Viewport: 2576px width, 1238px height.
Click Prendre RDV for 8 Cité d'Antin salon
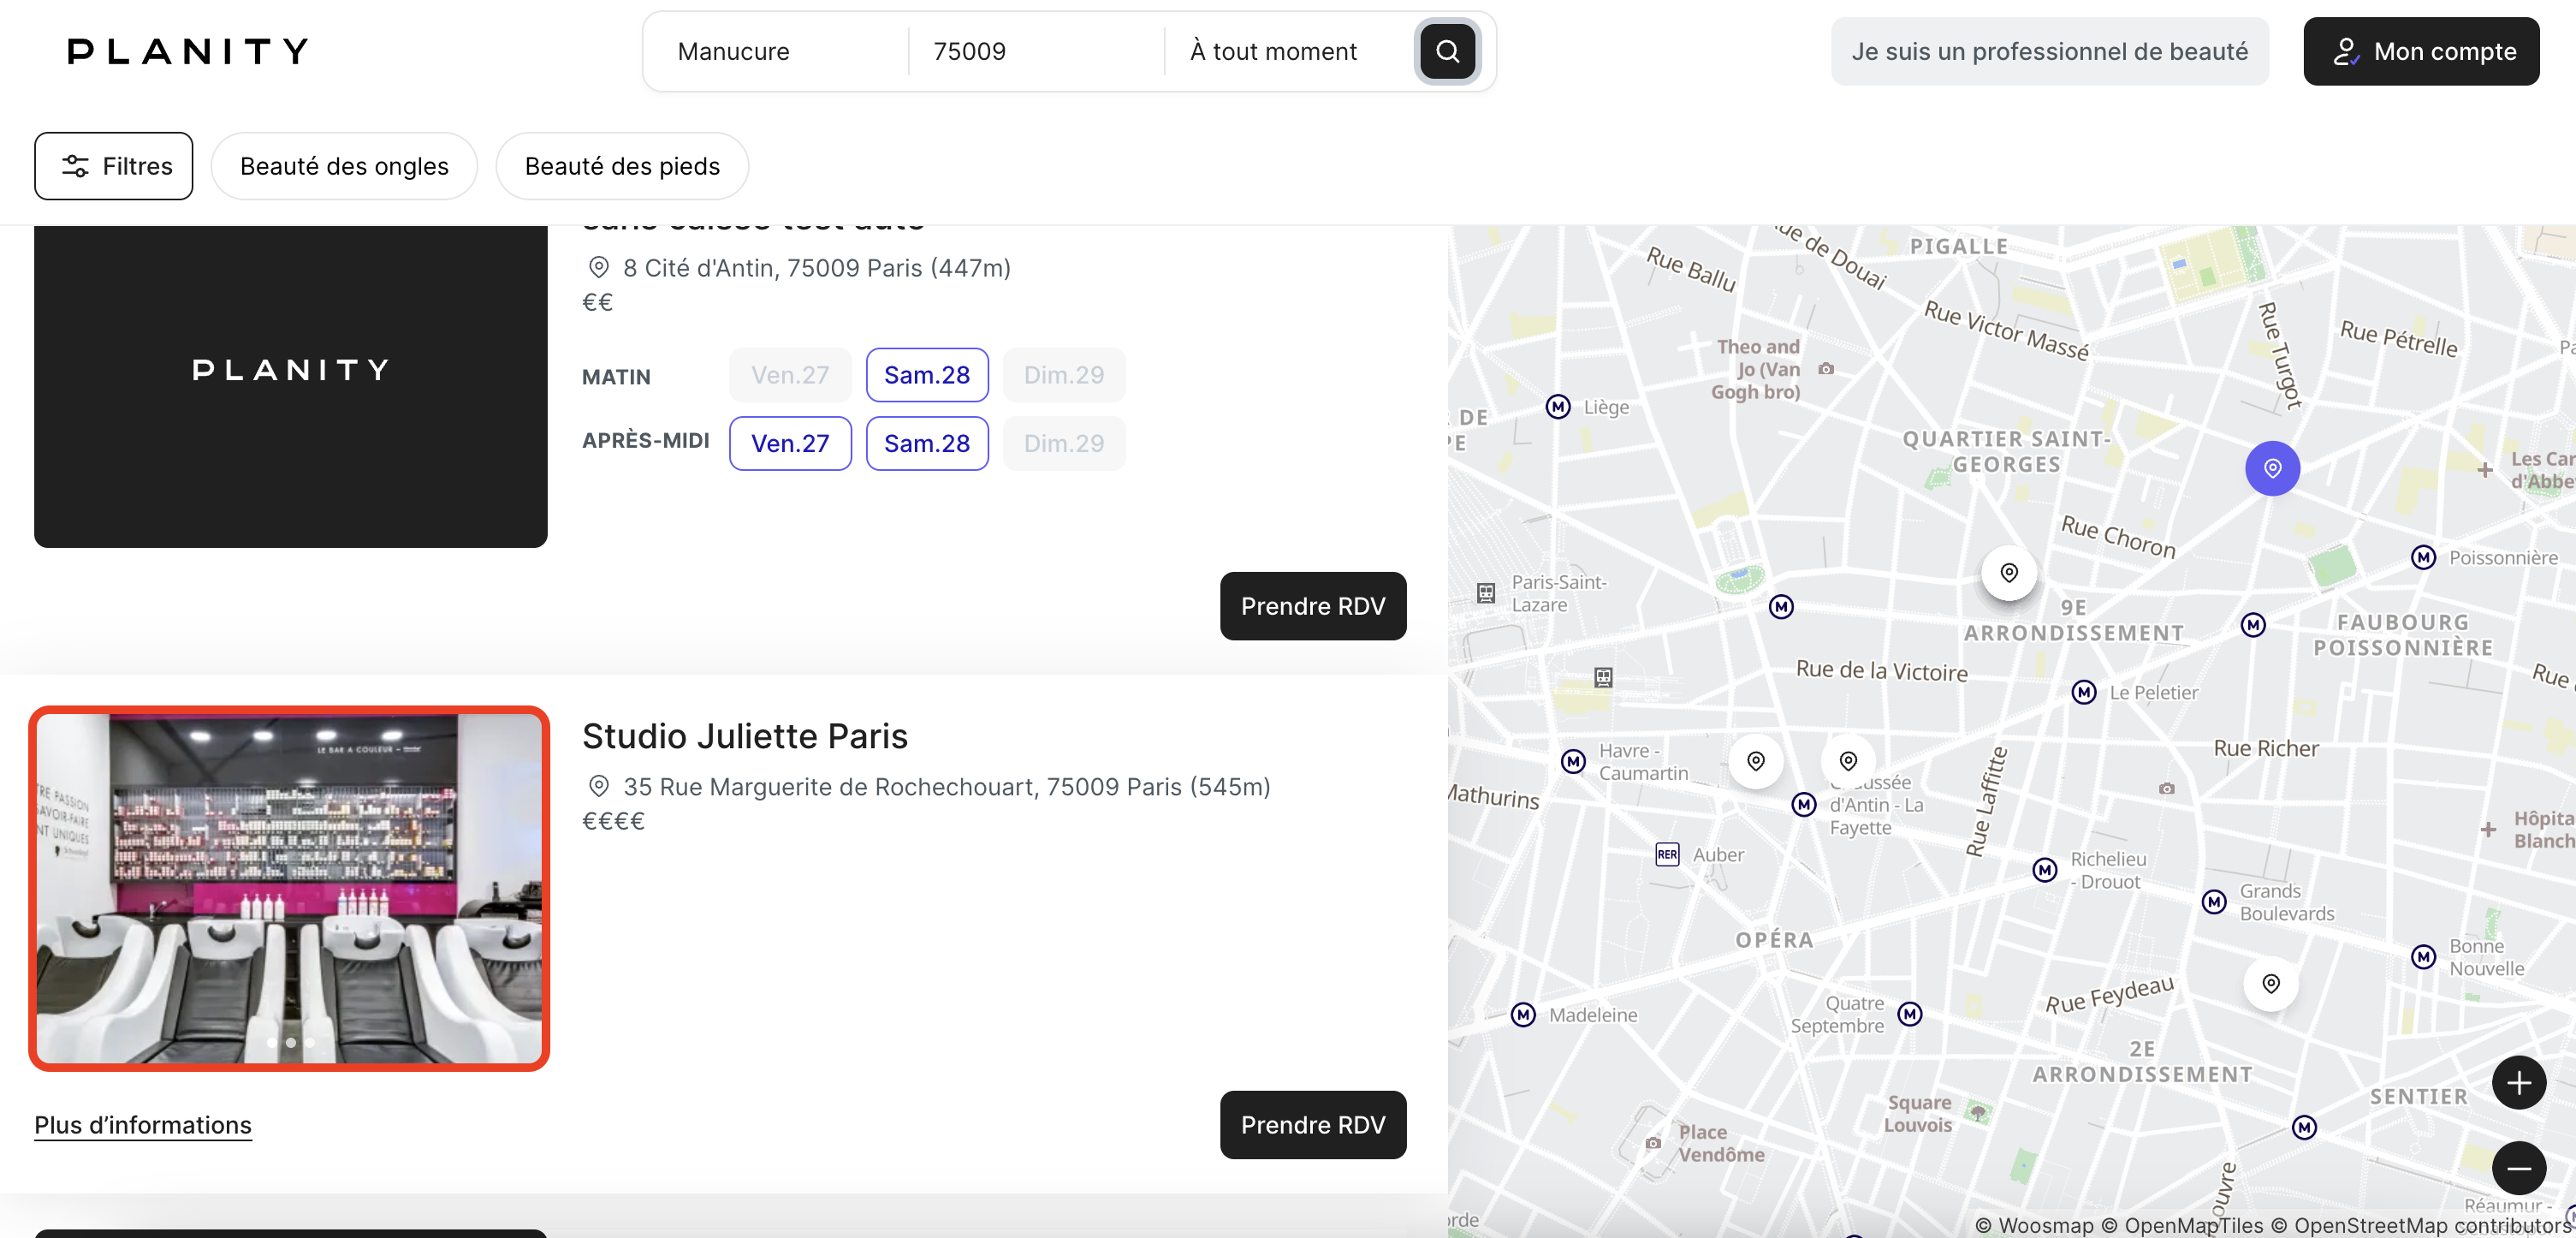[1313, 606]
